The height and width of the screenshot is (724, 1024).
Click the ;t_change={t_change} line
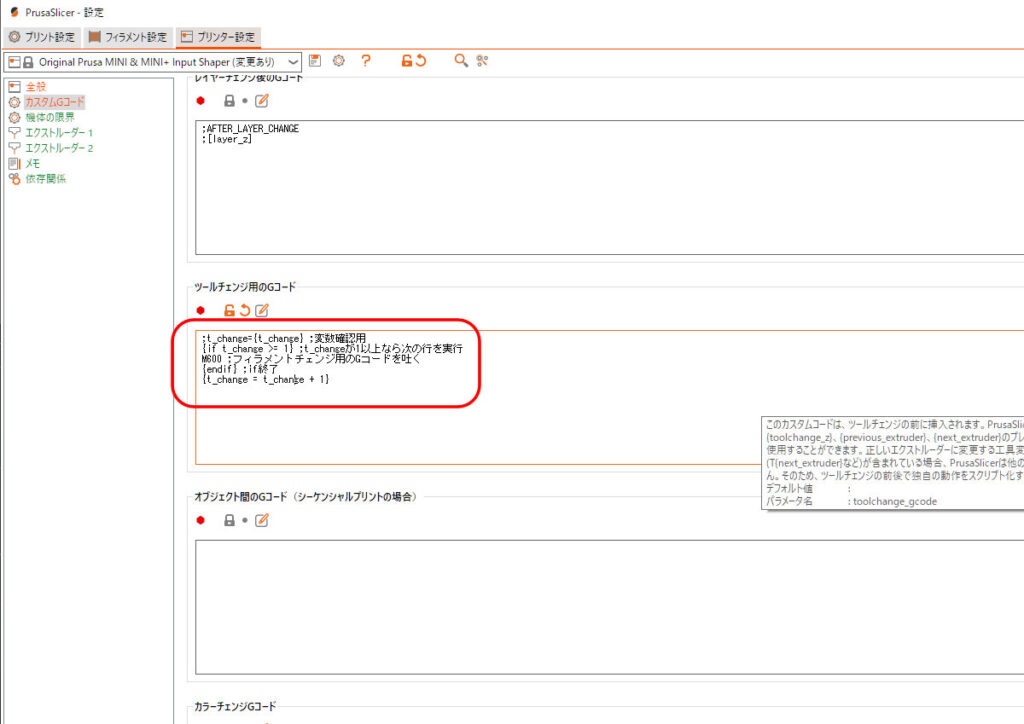tap(283, 338)
